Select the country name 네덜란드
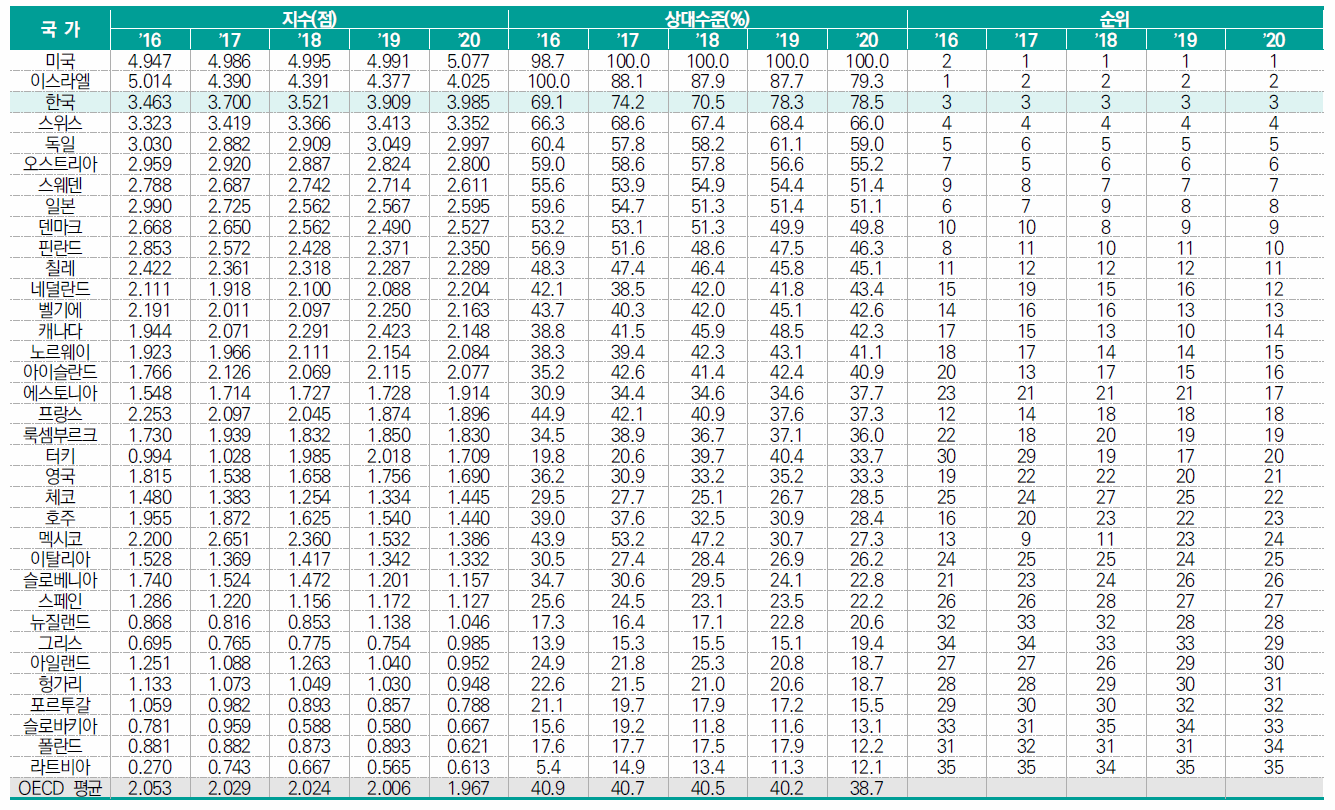1335x810 pixels. (60, 289)
